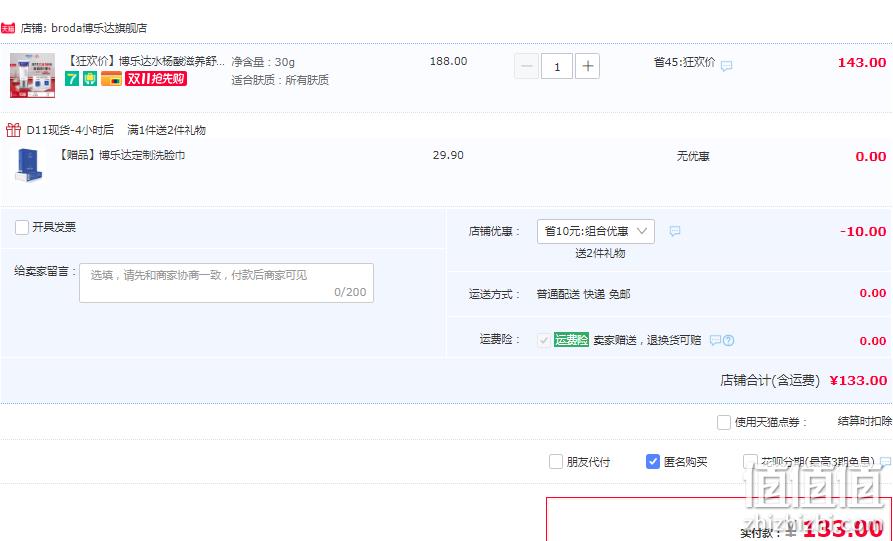Viewport: 893px width, 541px height.
Task: Click the orange credit card badge icon
Action: pos(111,79)
